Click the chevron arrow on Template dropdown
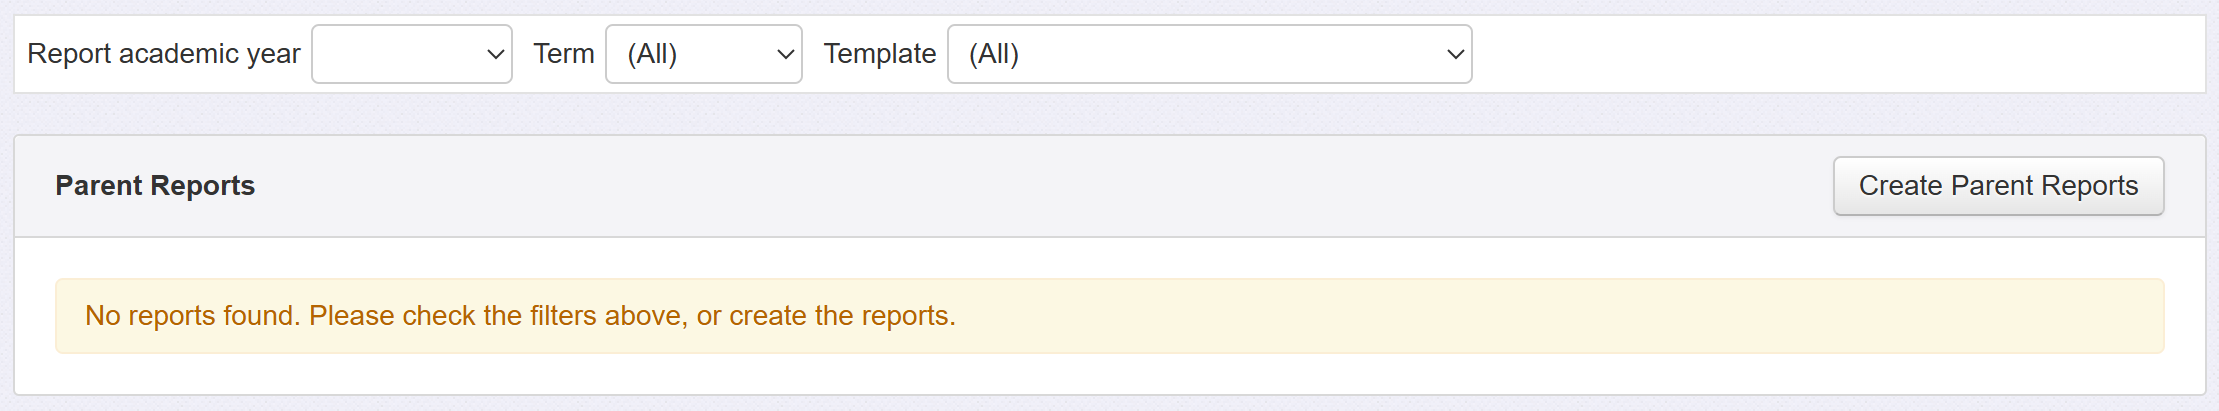The height and width of the screenshot is (411, 2219). point(1455,54)
